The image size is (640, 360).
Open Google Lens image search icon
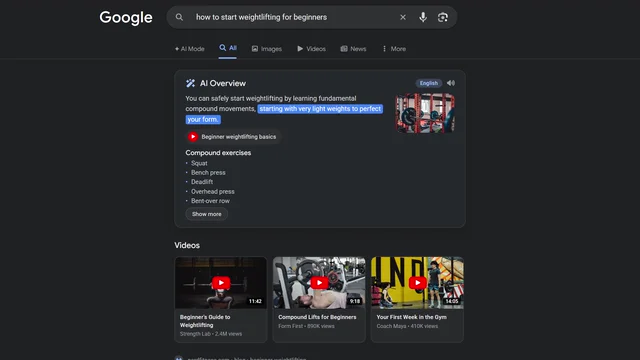443,17
